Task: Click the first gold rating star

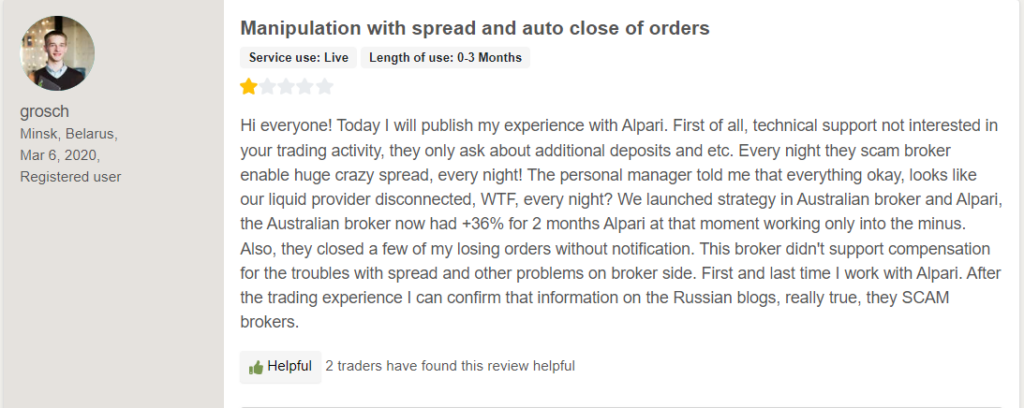Action: [x=248, y=87]
